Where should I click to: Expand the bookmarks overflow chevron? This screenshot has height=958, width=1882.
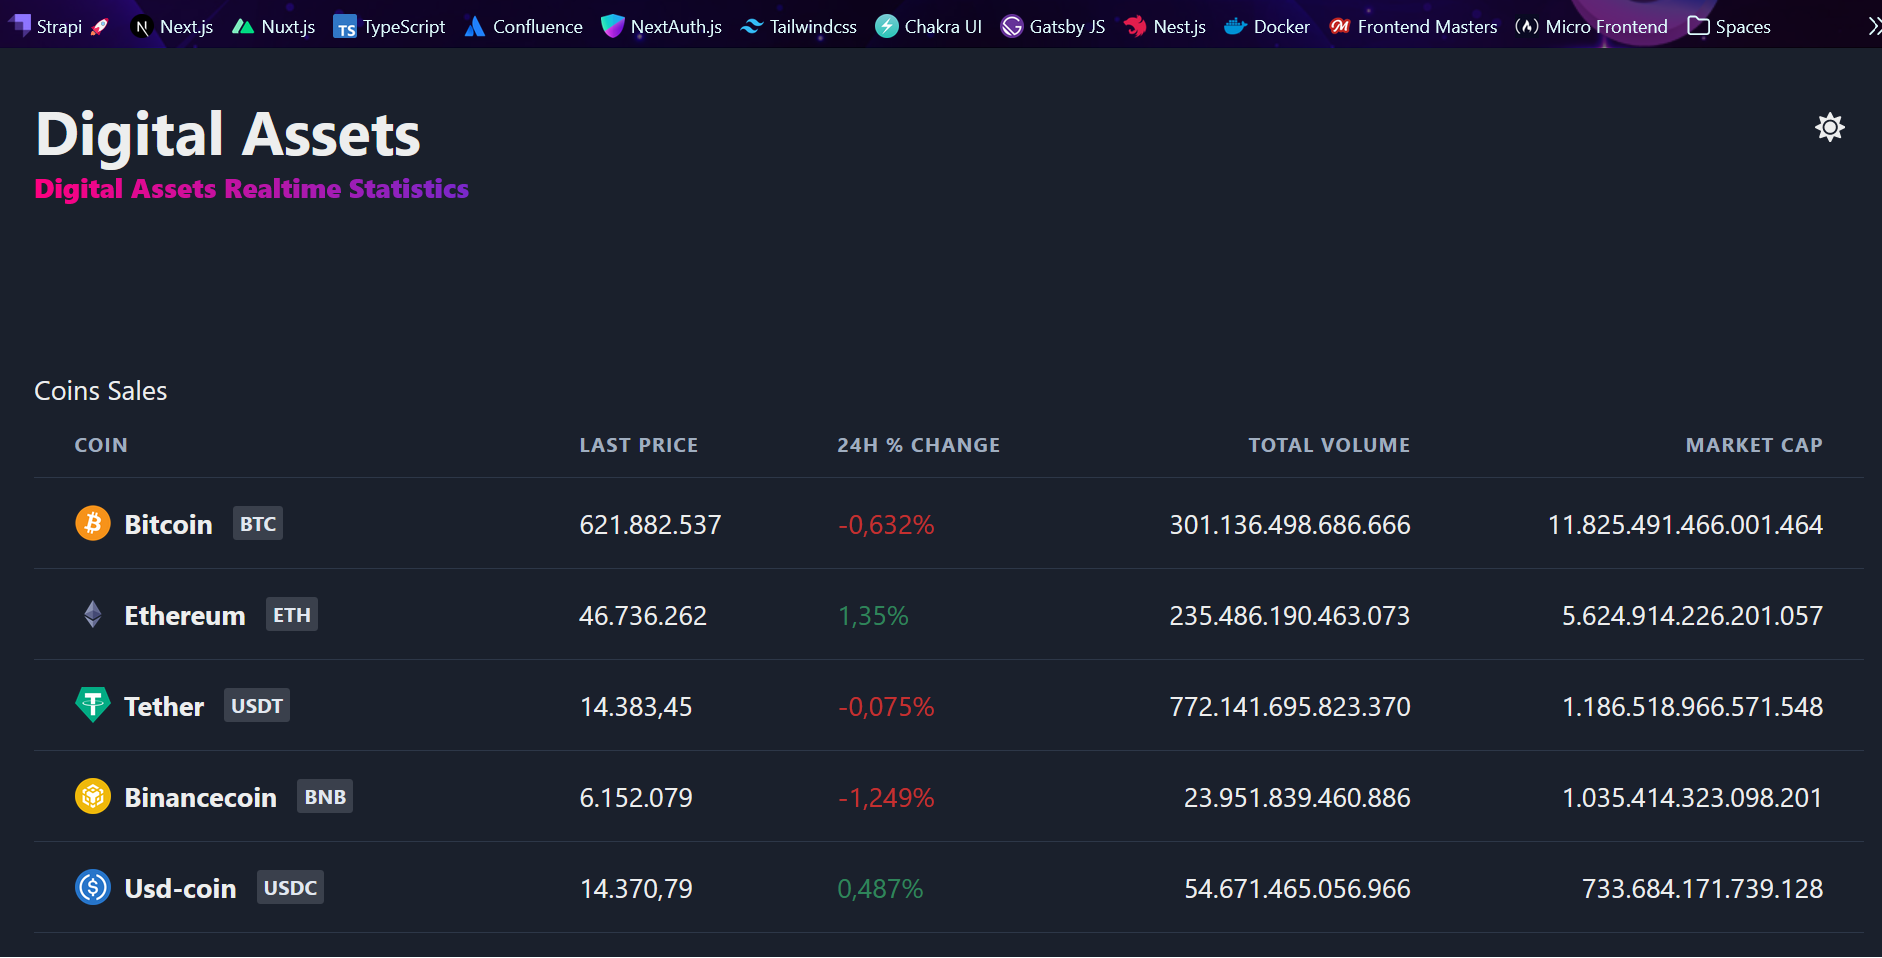tap(1873, 26)
